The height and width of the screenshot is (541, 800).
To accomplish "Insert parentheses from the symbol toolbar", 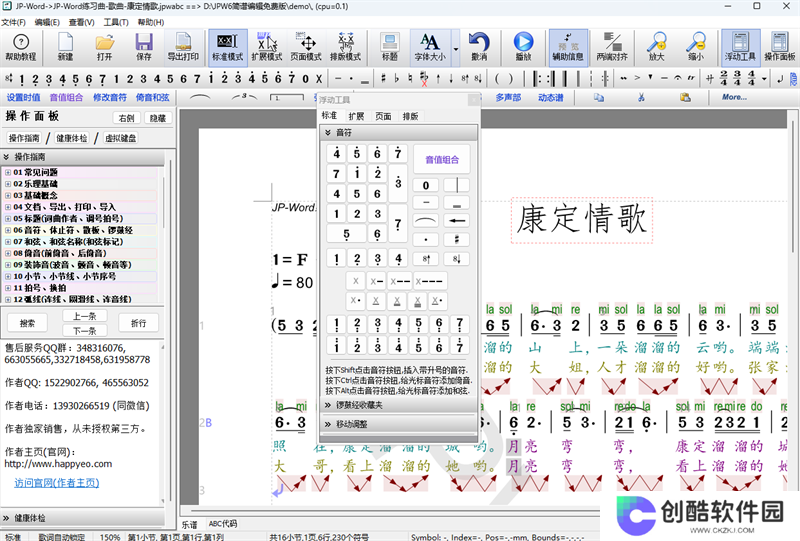I will (503, 79).
